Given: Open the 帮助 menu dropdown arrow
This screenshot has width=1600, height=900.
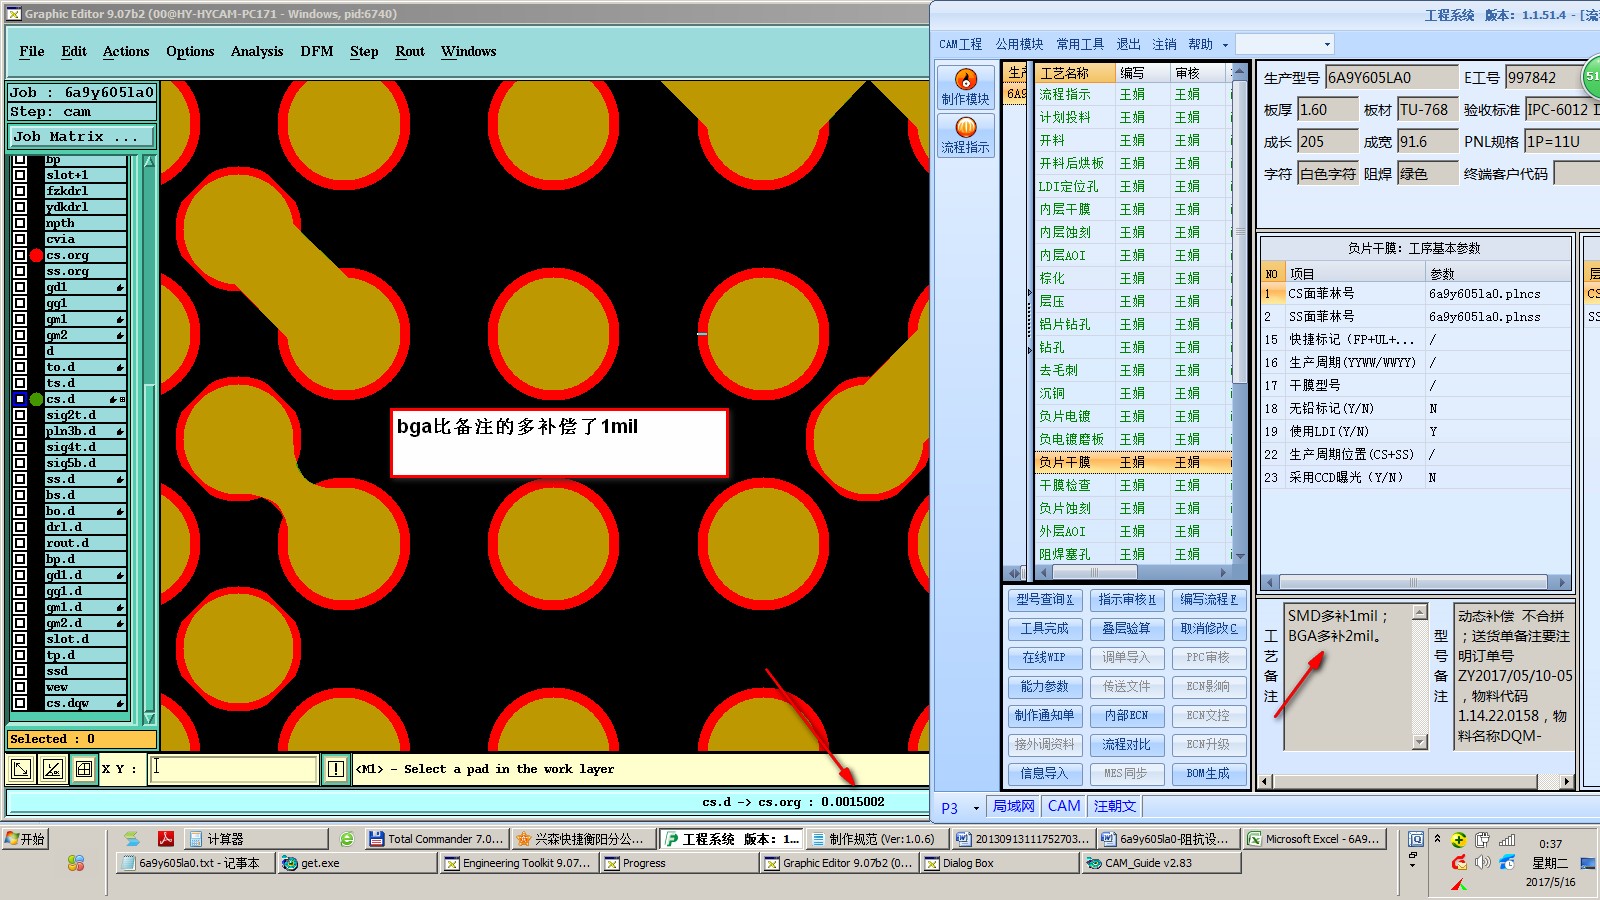Looking at the screenshot, I should [x=1225, y=45].
